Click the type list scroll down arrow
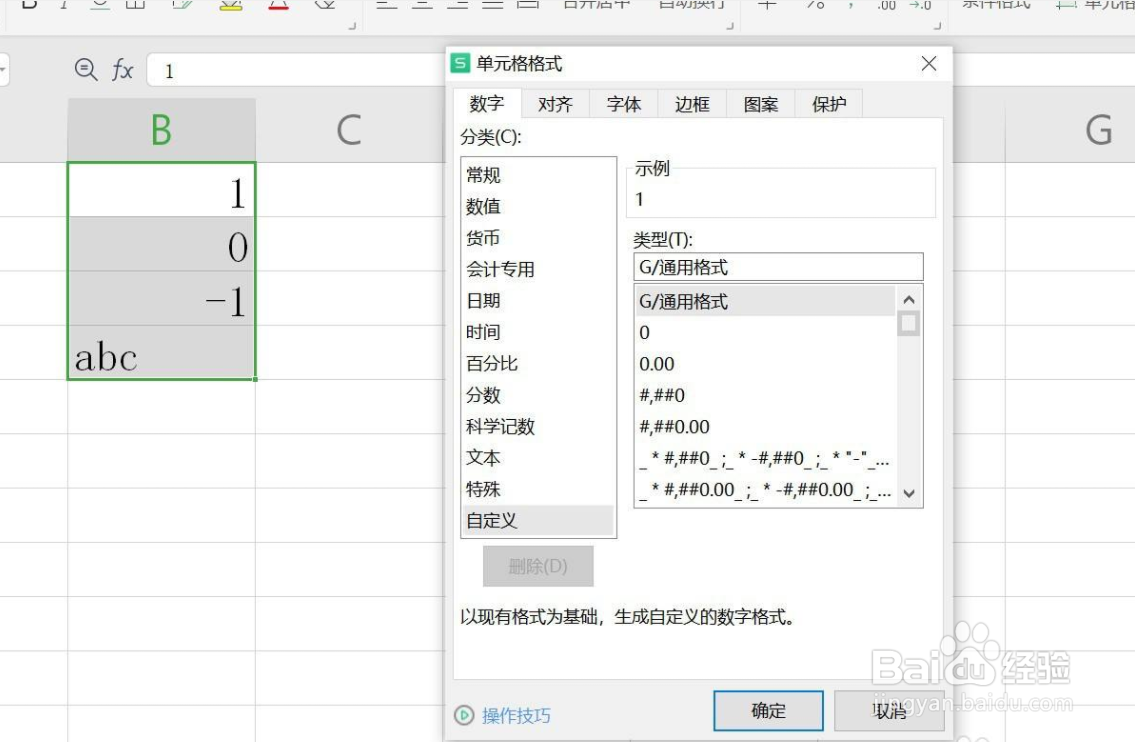This screenshot has height=742, width=1135. [909, 494]
